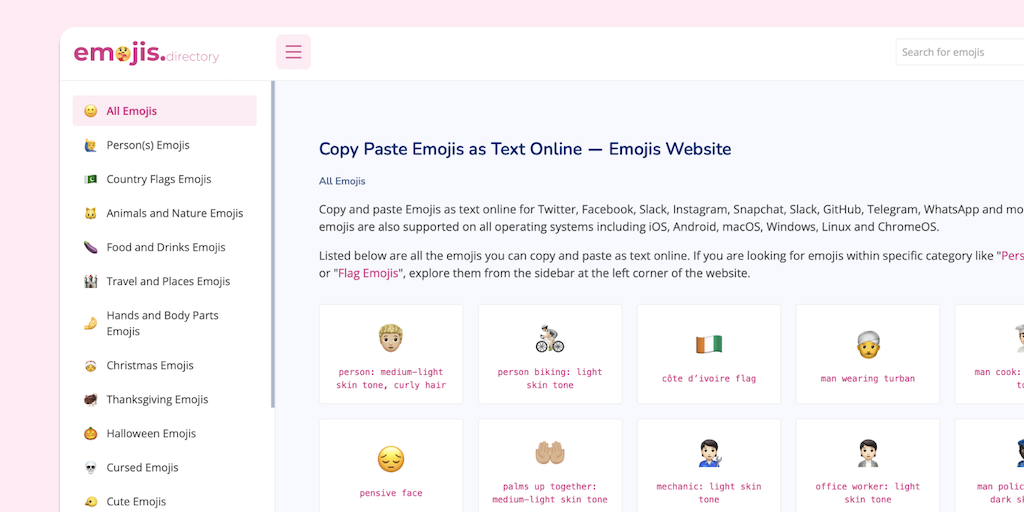
Task: Click the 'office worker: light skin tone' label
Action: coord(868,493)
